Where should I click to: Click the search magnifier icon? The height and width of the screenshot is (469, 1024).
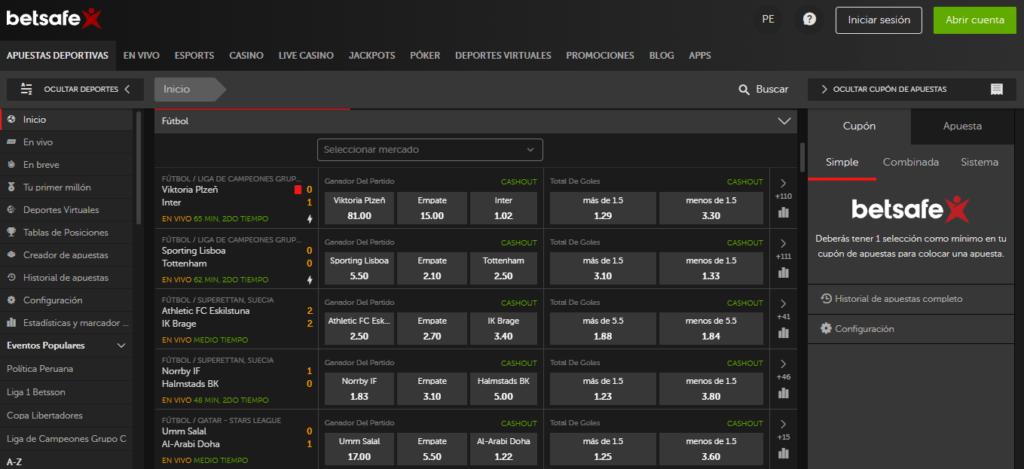[x=744, y=89]
